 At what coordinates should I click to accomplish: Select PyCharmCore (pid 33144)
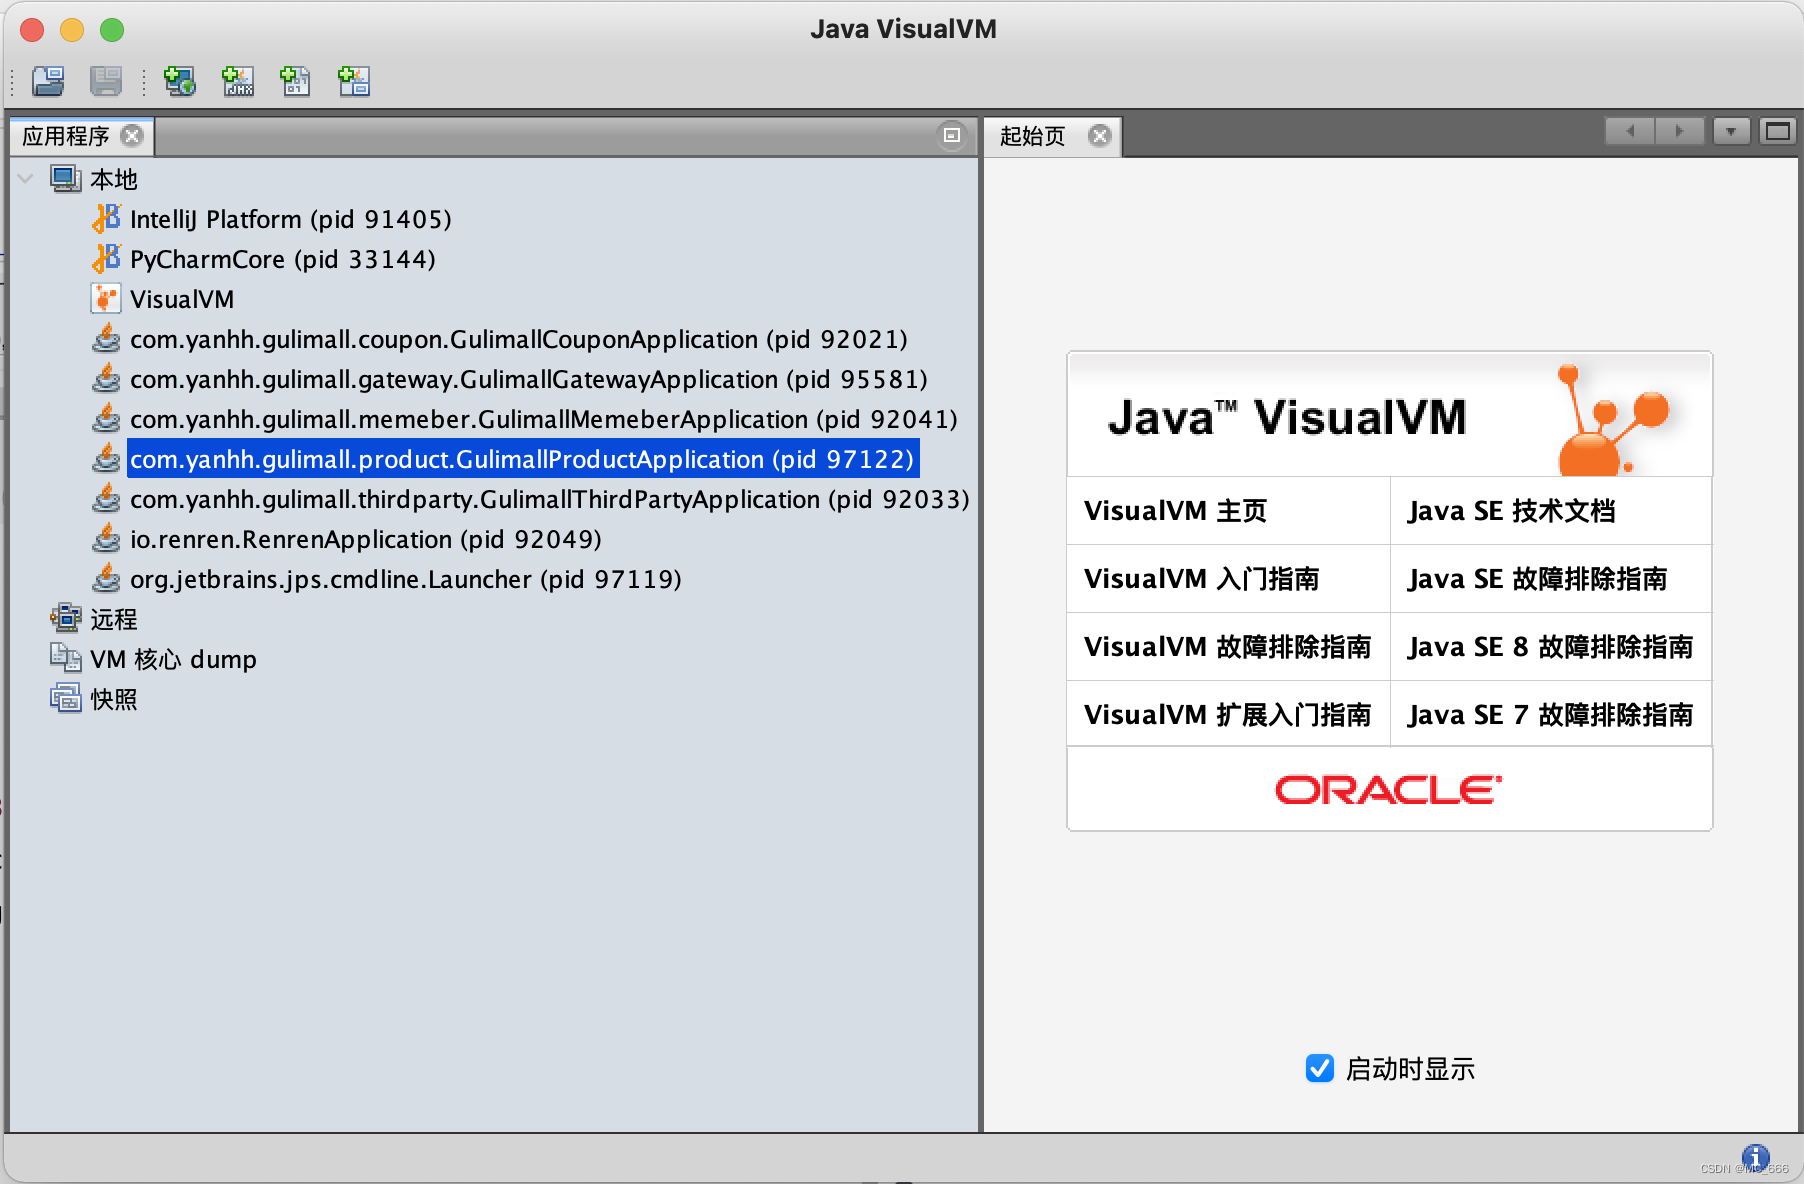click(283, 259)
